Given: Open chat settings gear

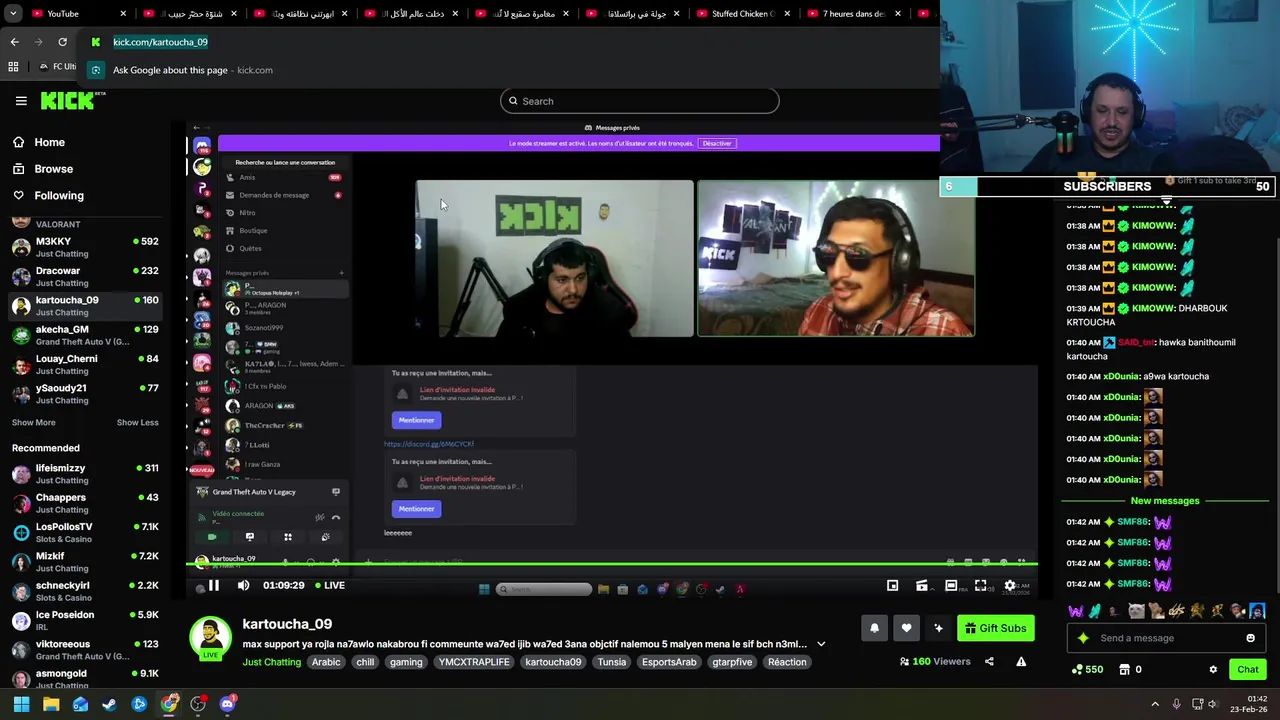Looking at the screenshot, I should tap(1213, 670).
